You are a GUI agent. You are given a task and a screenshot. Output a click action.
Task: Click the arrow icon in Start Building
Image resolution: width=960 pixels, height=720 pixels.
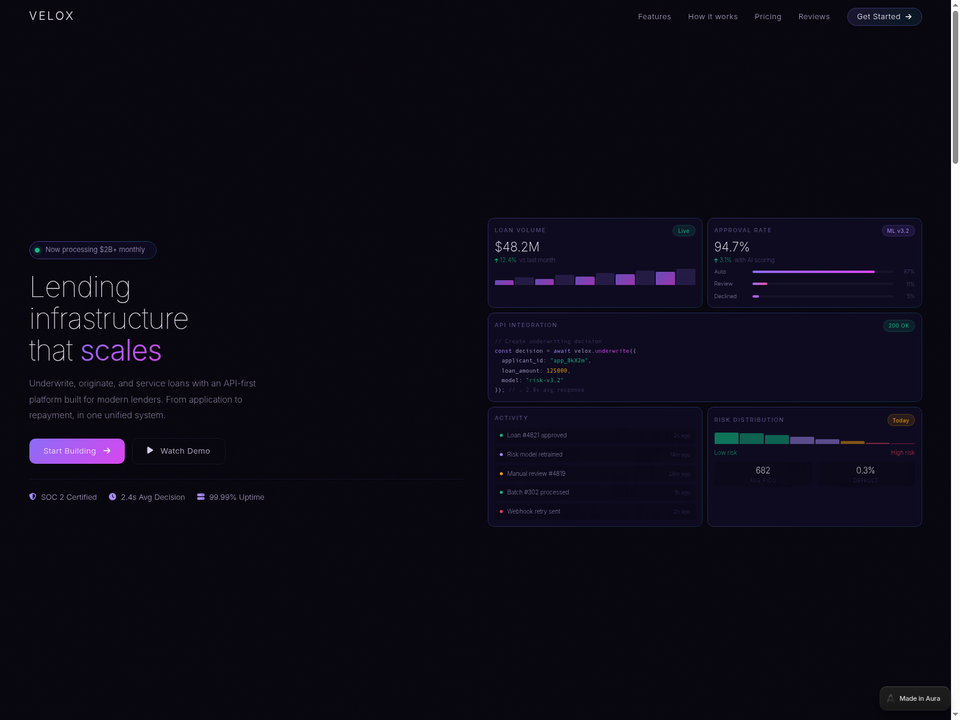click(107, 451)
